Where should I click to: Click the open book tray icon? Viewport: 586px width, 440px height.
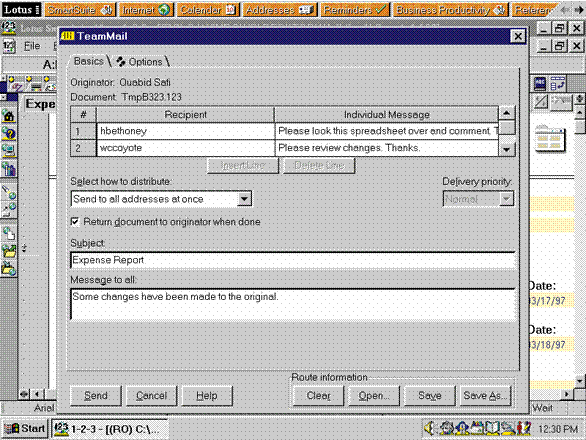point(492,428)
